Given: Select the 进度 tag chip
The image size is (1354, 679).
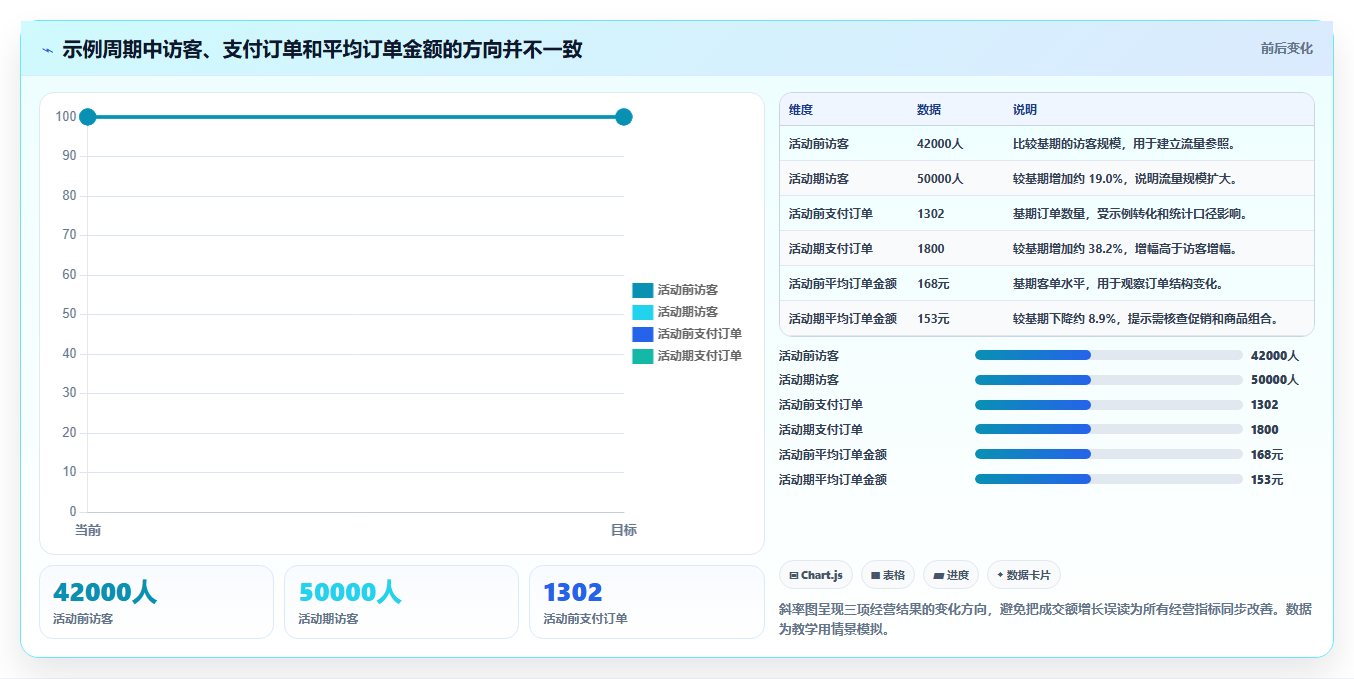Looking at the screenshot, I should (951, 575).
